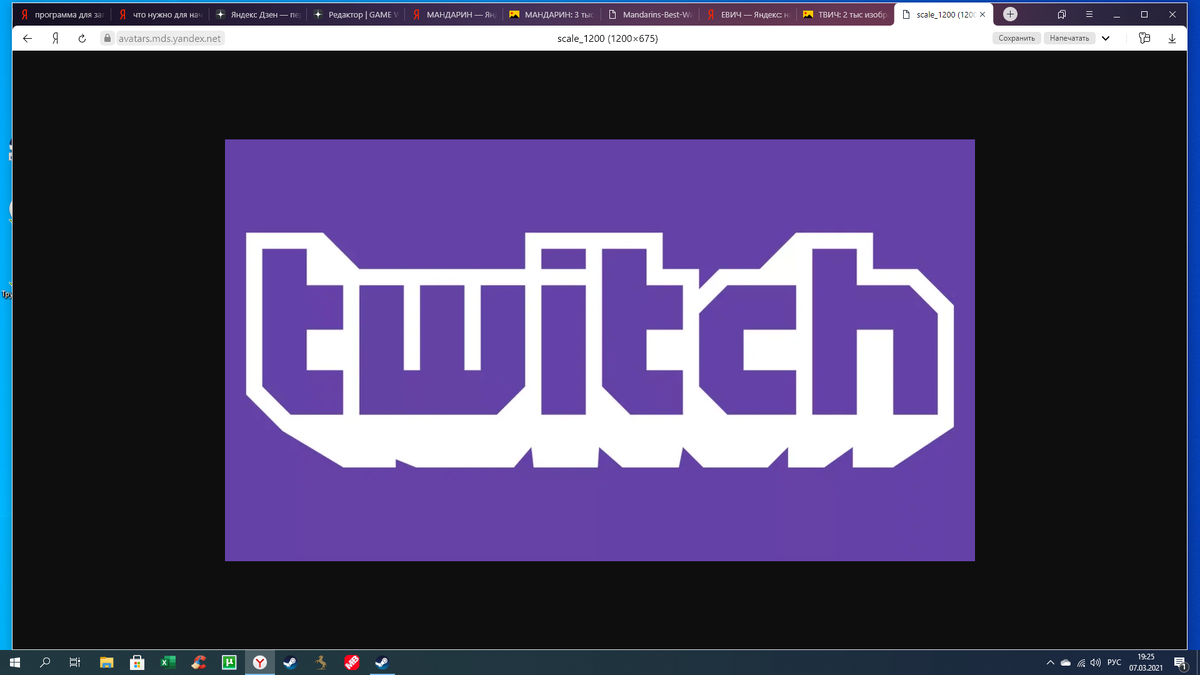Open the first Steam icon on taskbar
This screenshot has width=1200, height=675.
[x=289, y=662]
